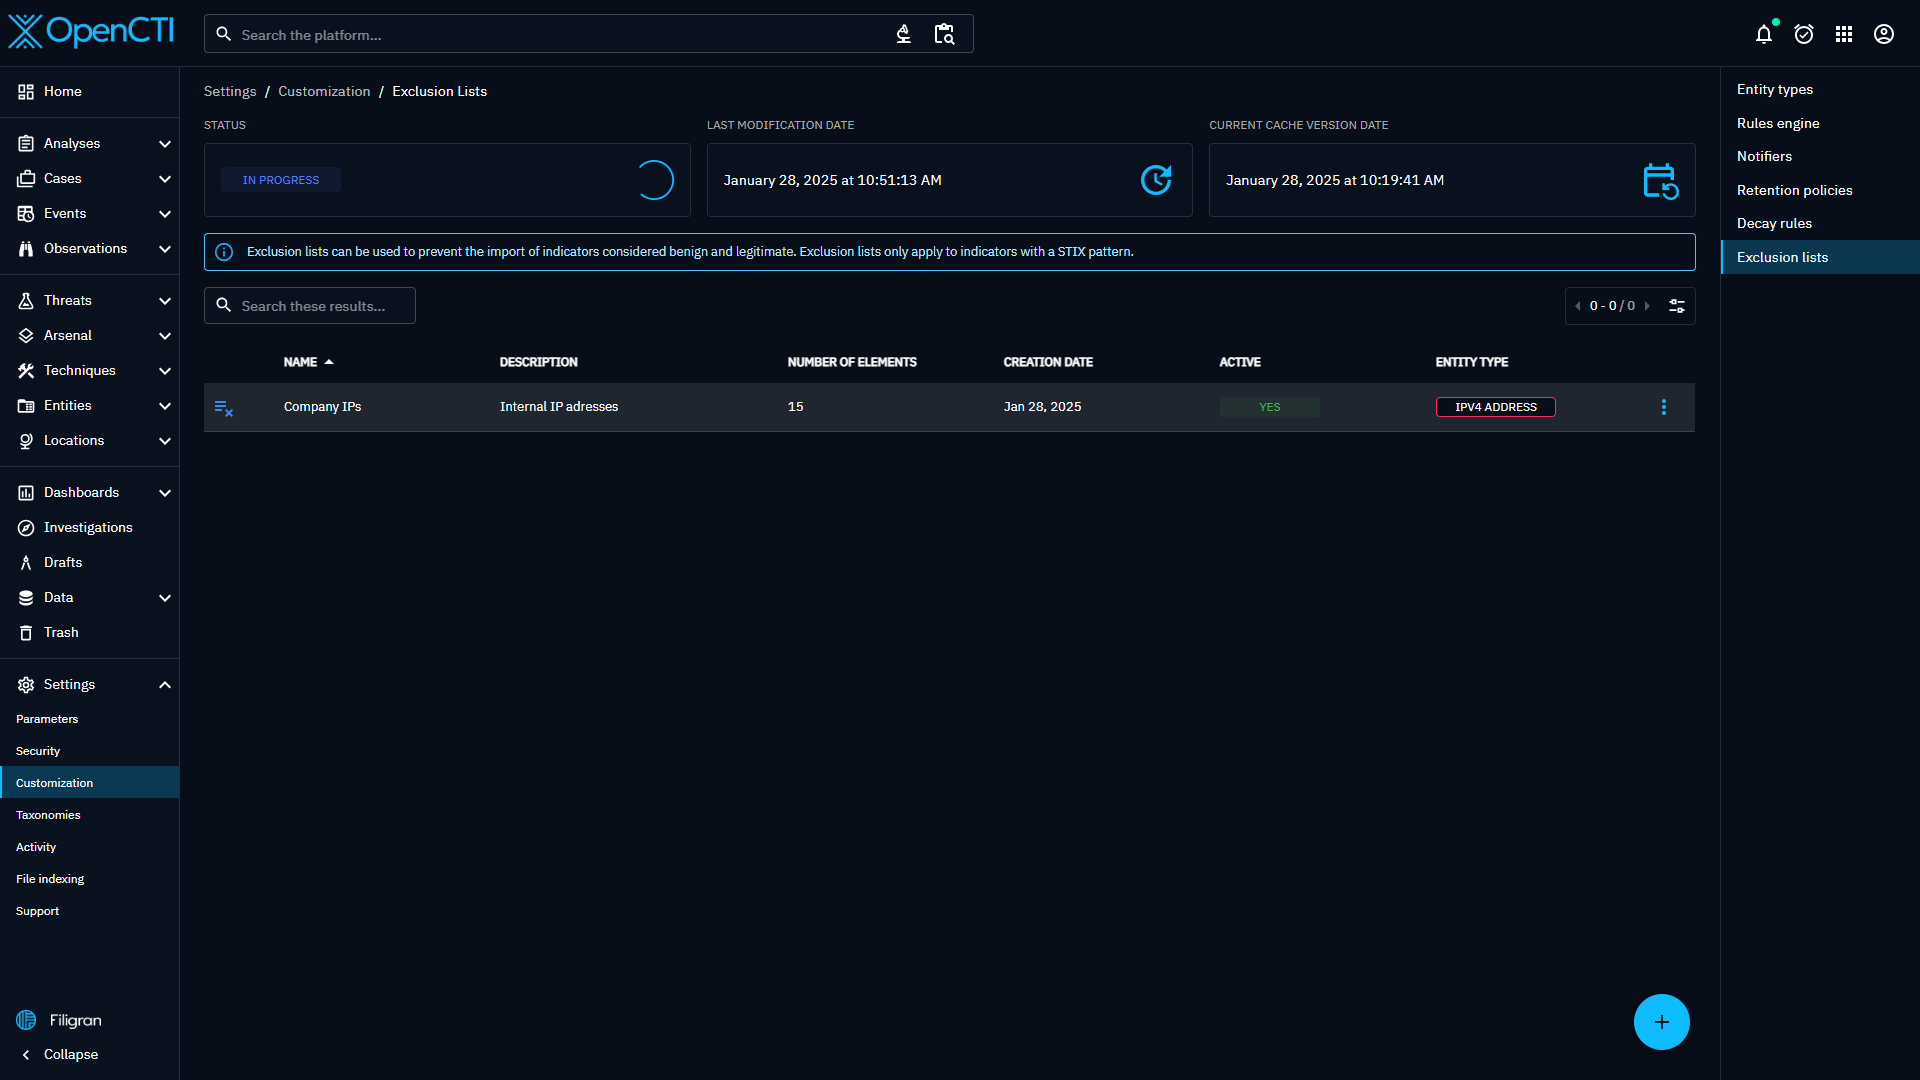The image size is (1920, 1080).
Task: Click Customization breadcrumb link
Action: click(x=324, y=91)
